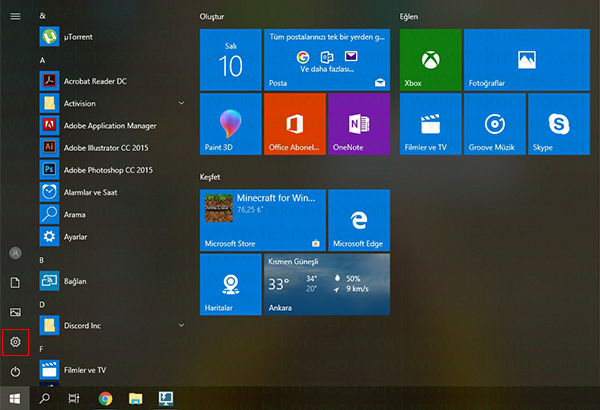Click the Keşfet group header
Viewport: 600px width, 410px height.
coord(210,177)
